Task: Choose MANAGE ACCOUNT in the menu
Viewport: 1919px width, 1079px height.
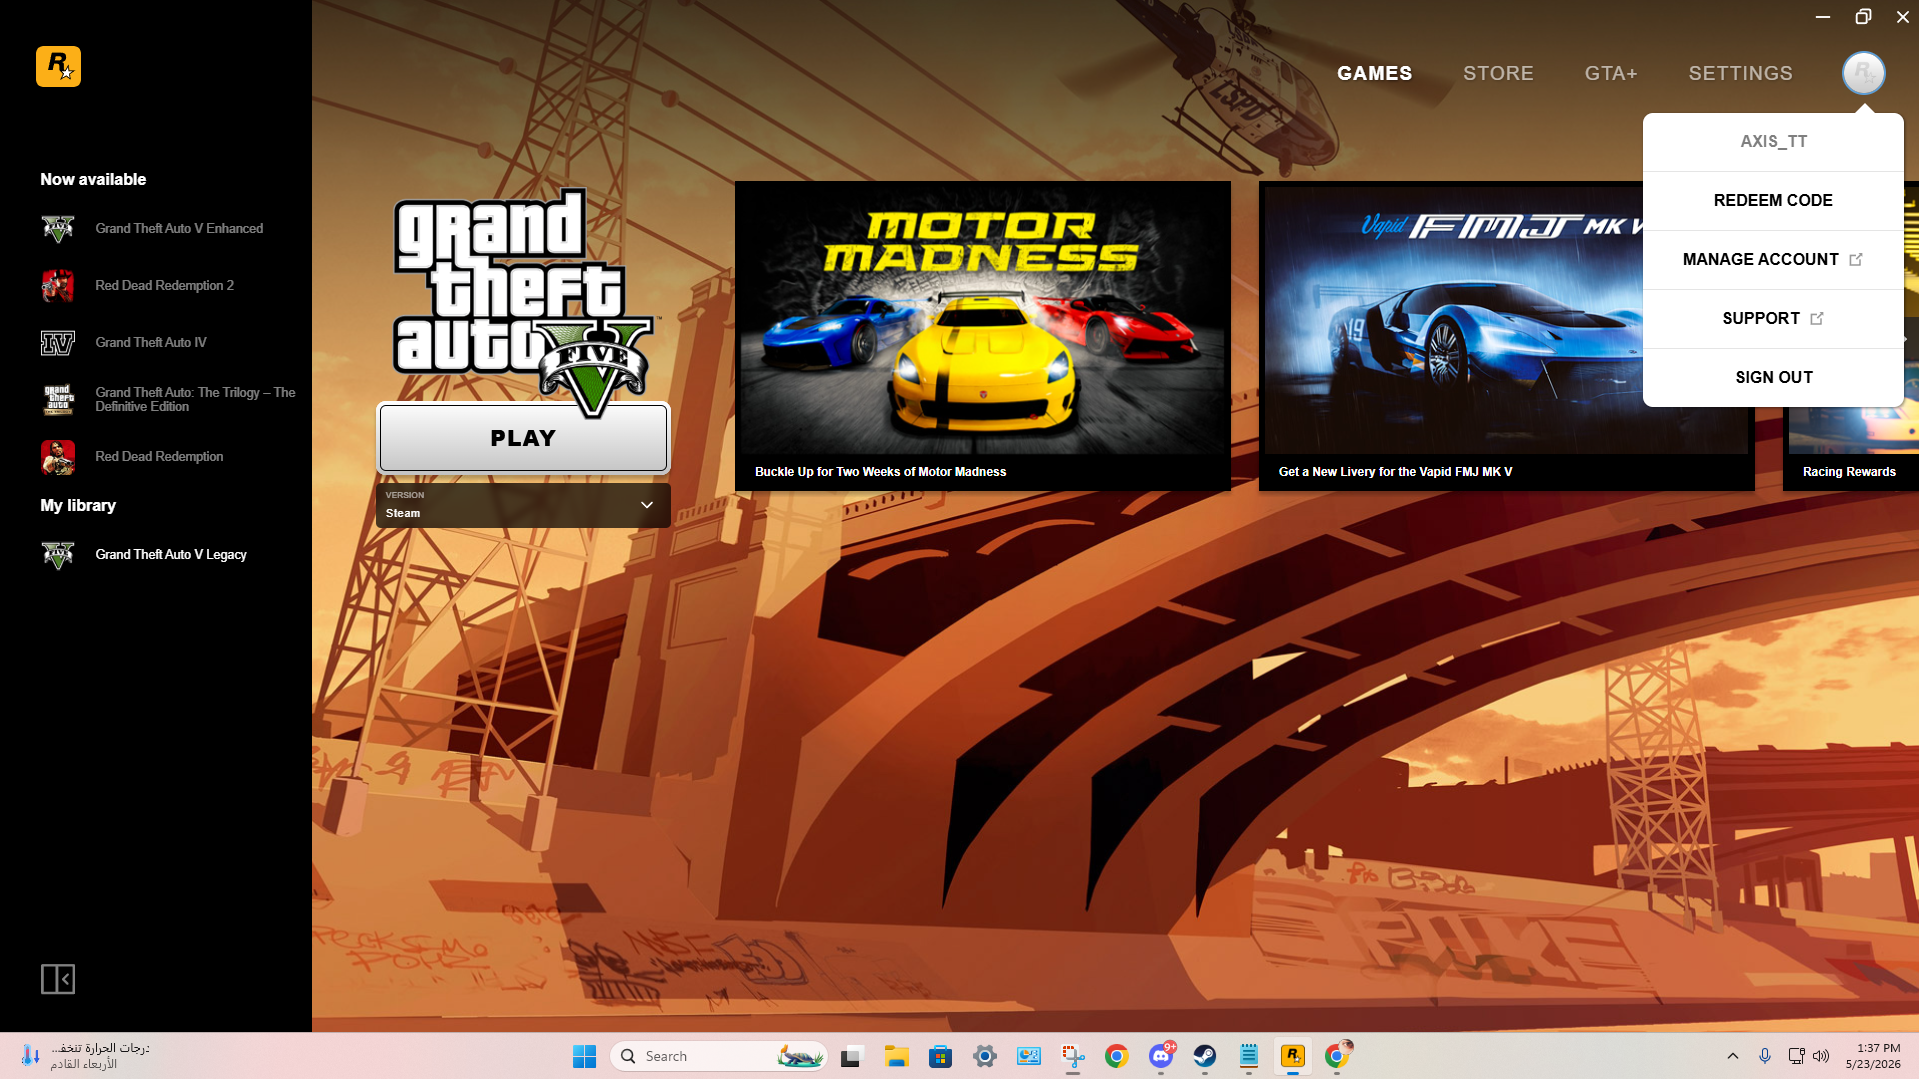Action: click(x=1773, y=260)
